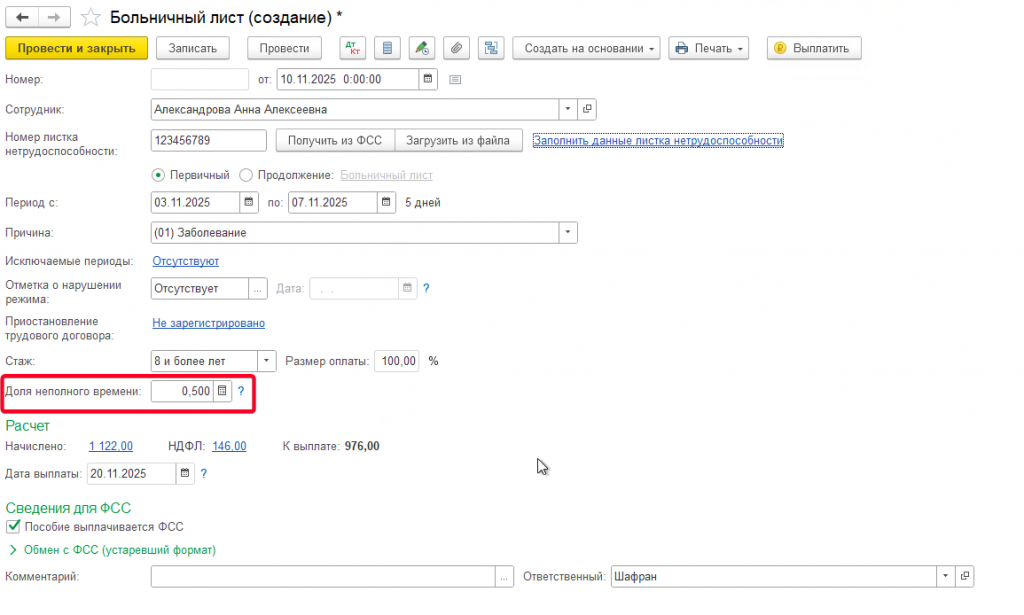The height and width of the screenshot is (615, 1024).
Task: Open the structure of related documents icon
Action: (491, 48)
